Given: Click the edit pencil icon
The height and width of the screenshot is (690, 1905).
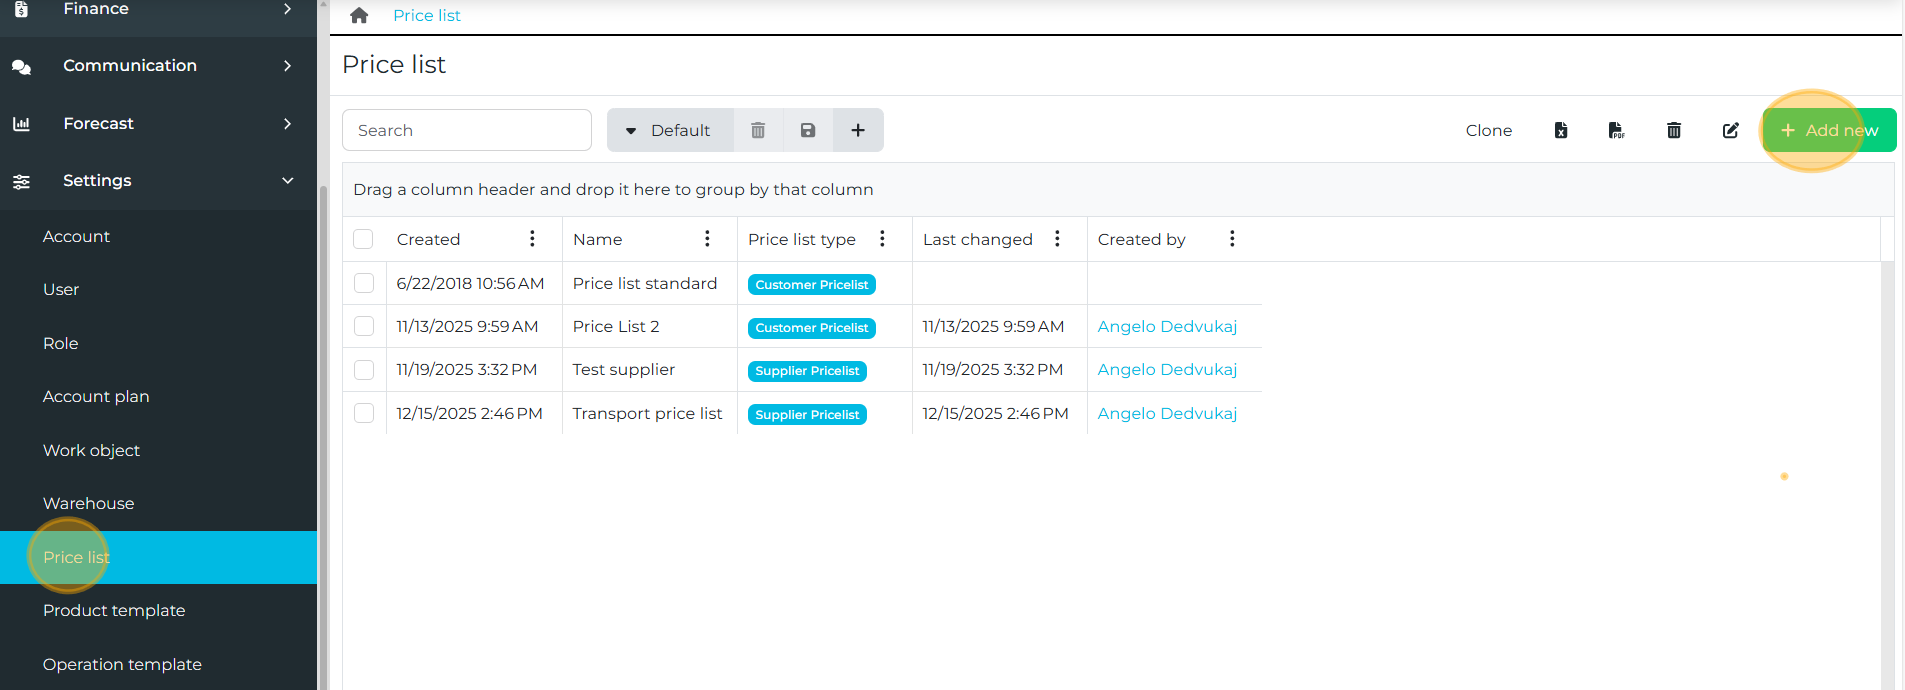Looking at the screenshot, I should click(1730, 130).
